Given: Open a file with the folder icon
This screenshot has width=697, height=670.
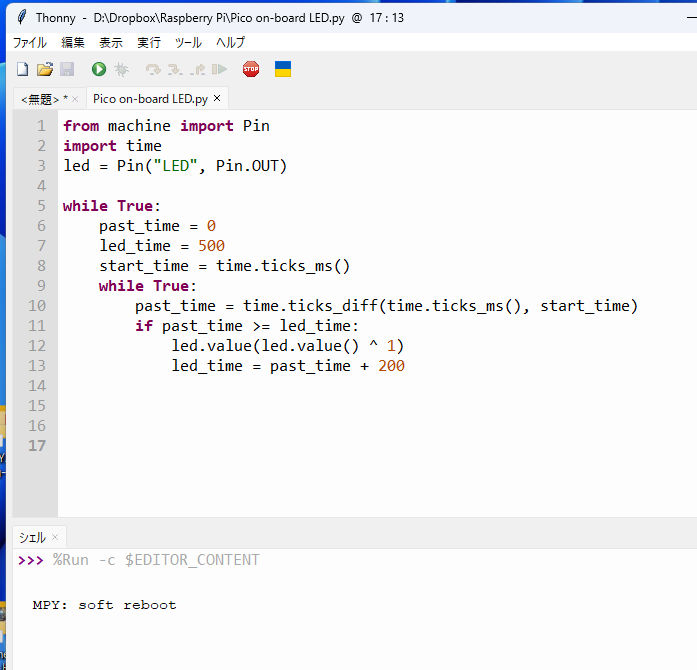Looking at the screenshot, I should pyautogui.click(x=44, y=69).
